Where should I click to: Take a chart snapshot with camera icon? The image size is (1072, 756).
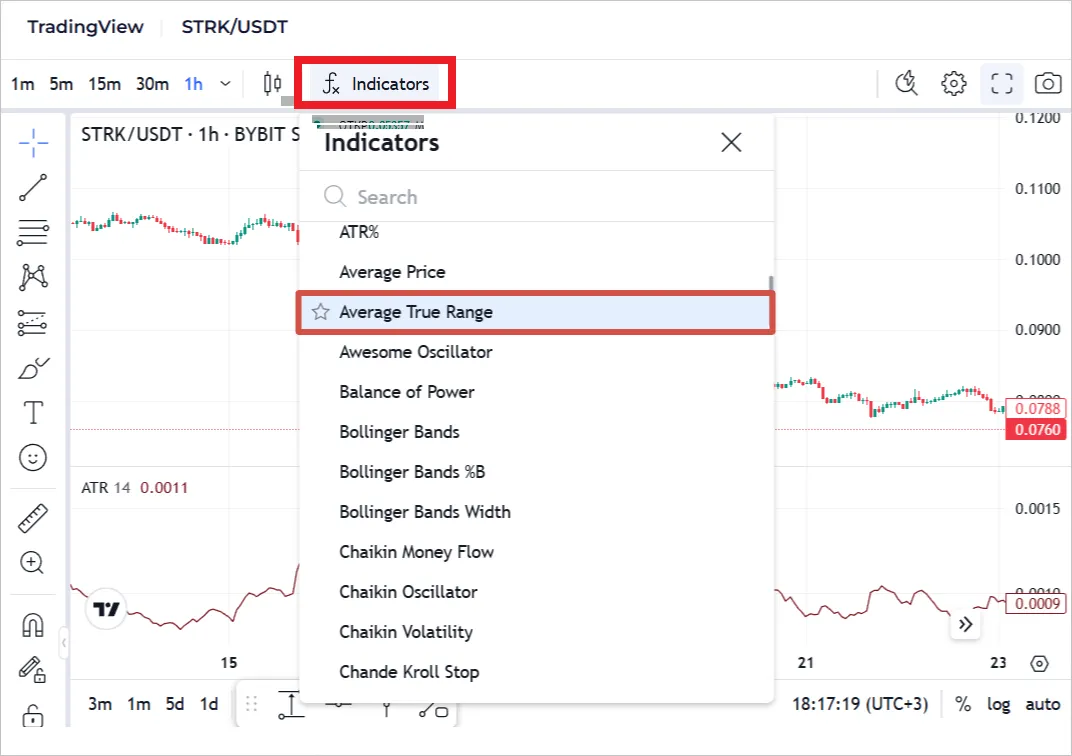coord(1047,83)
